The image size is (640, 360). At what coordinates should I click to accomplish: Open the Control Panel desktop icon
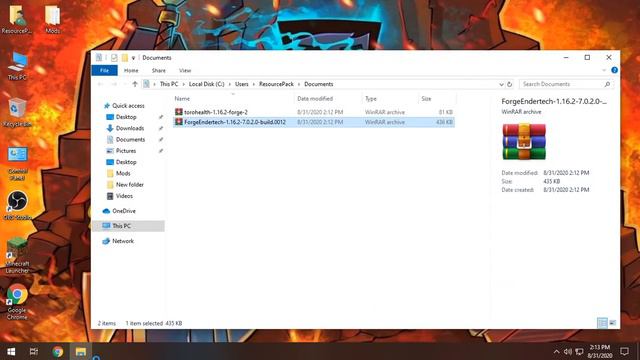17,162
